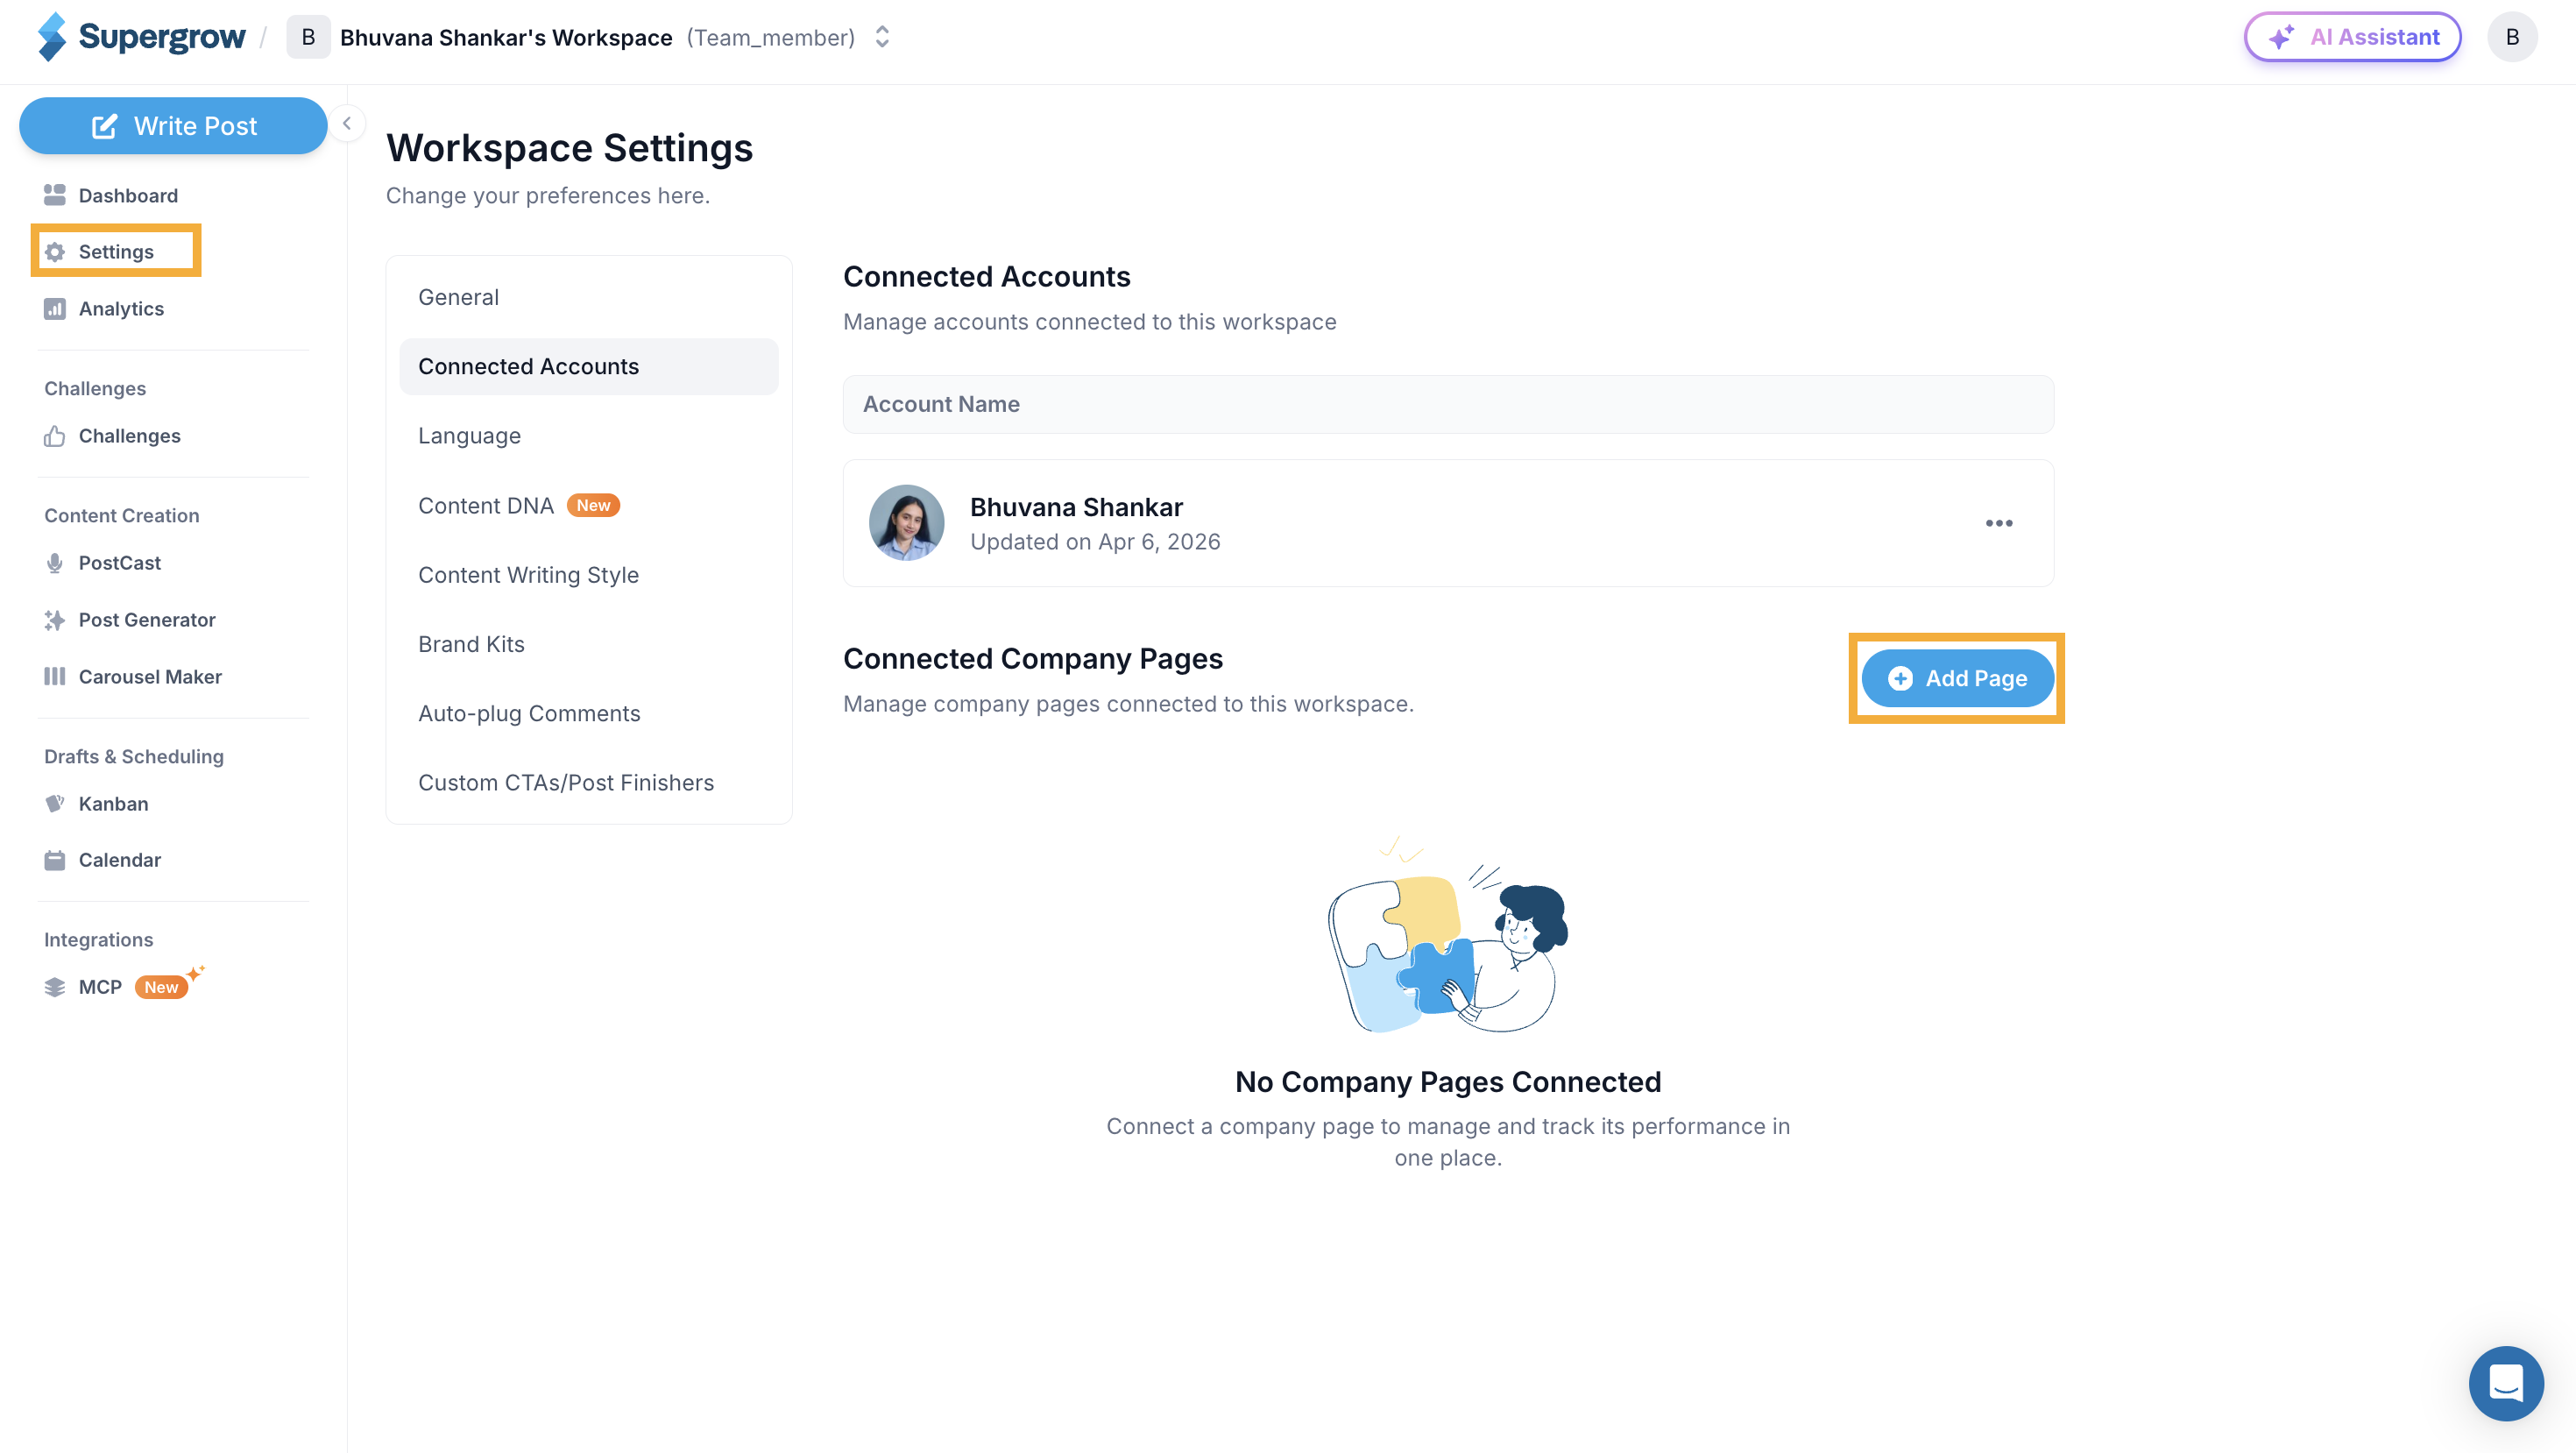
Task: Click the Settings gear icon
Action: [x=55, y=252]
